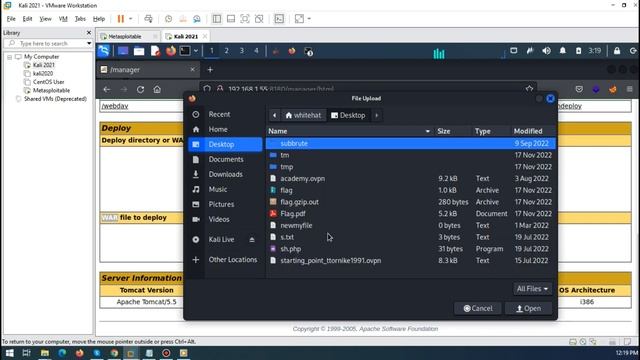Select the tmp folder
Screen dimensions: 640x360
coord(411,167)
